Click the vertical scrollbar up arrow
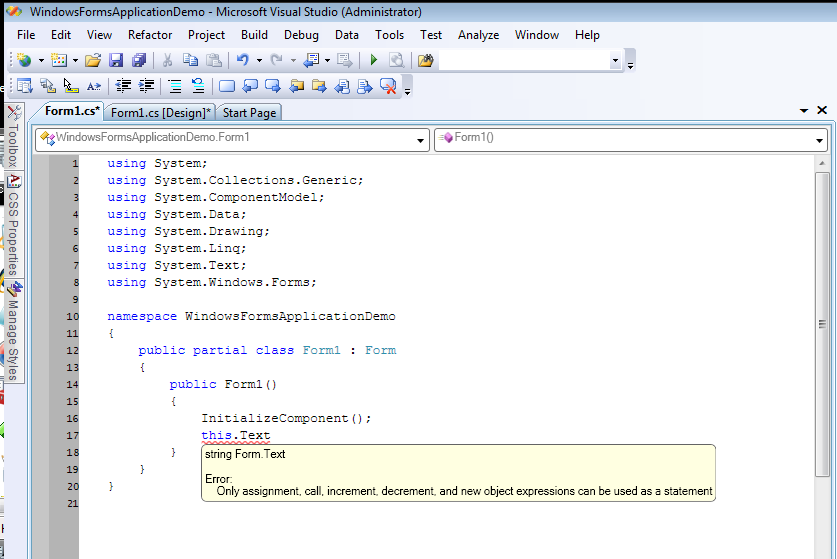Image resolution: width=837 pixels, height=559 pixels. [x=822, y=163]
